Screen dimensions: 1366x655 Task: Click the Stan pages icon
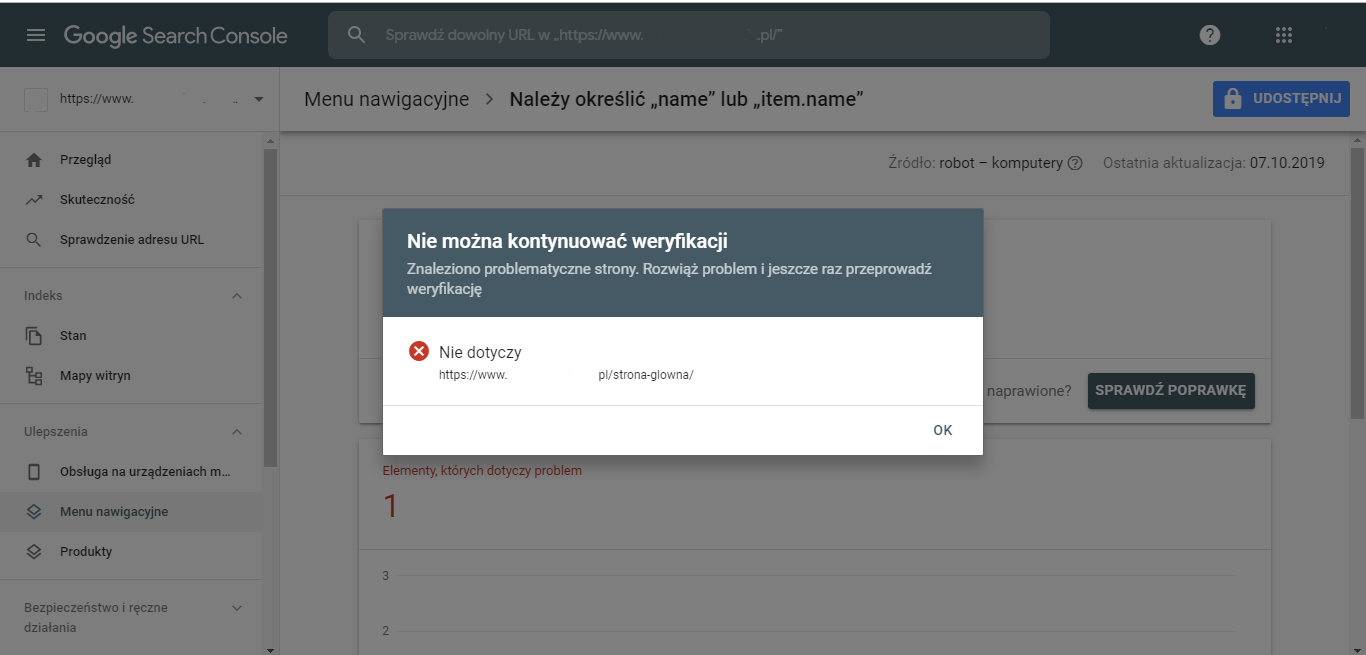[x=34, y=336]
